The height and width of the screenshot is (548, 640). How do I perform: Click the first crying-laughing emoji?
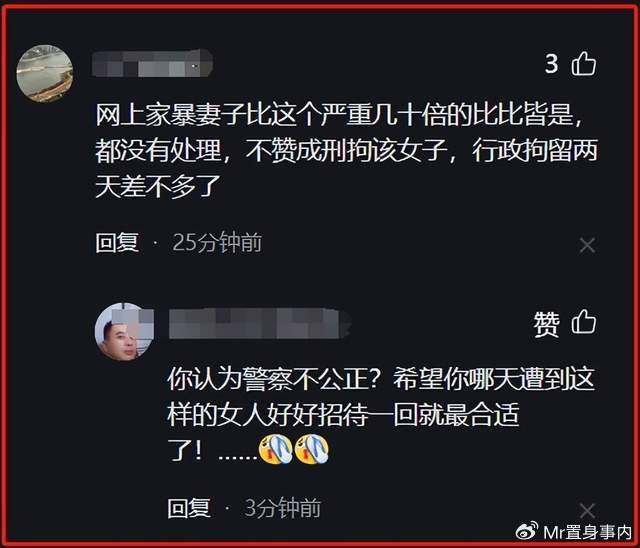(x=276, y=449)
